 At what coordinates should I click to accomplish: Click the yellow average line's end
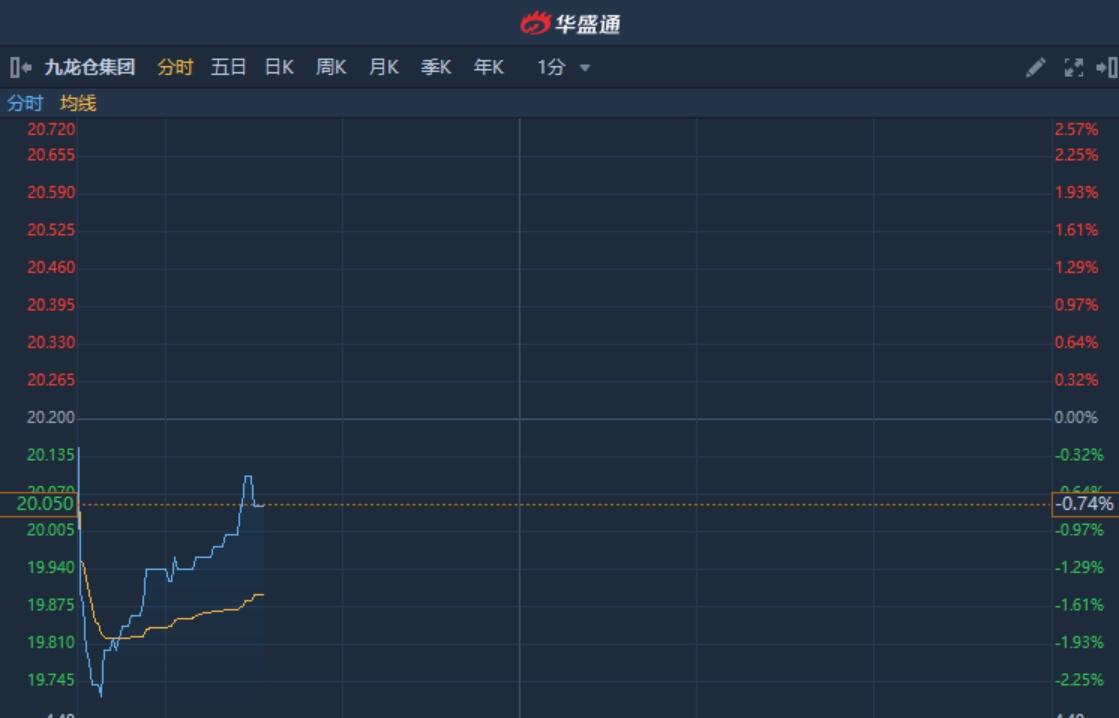click(x=263, y=595)
